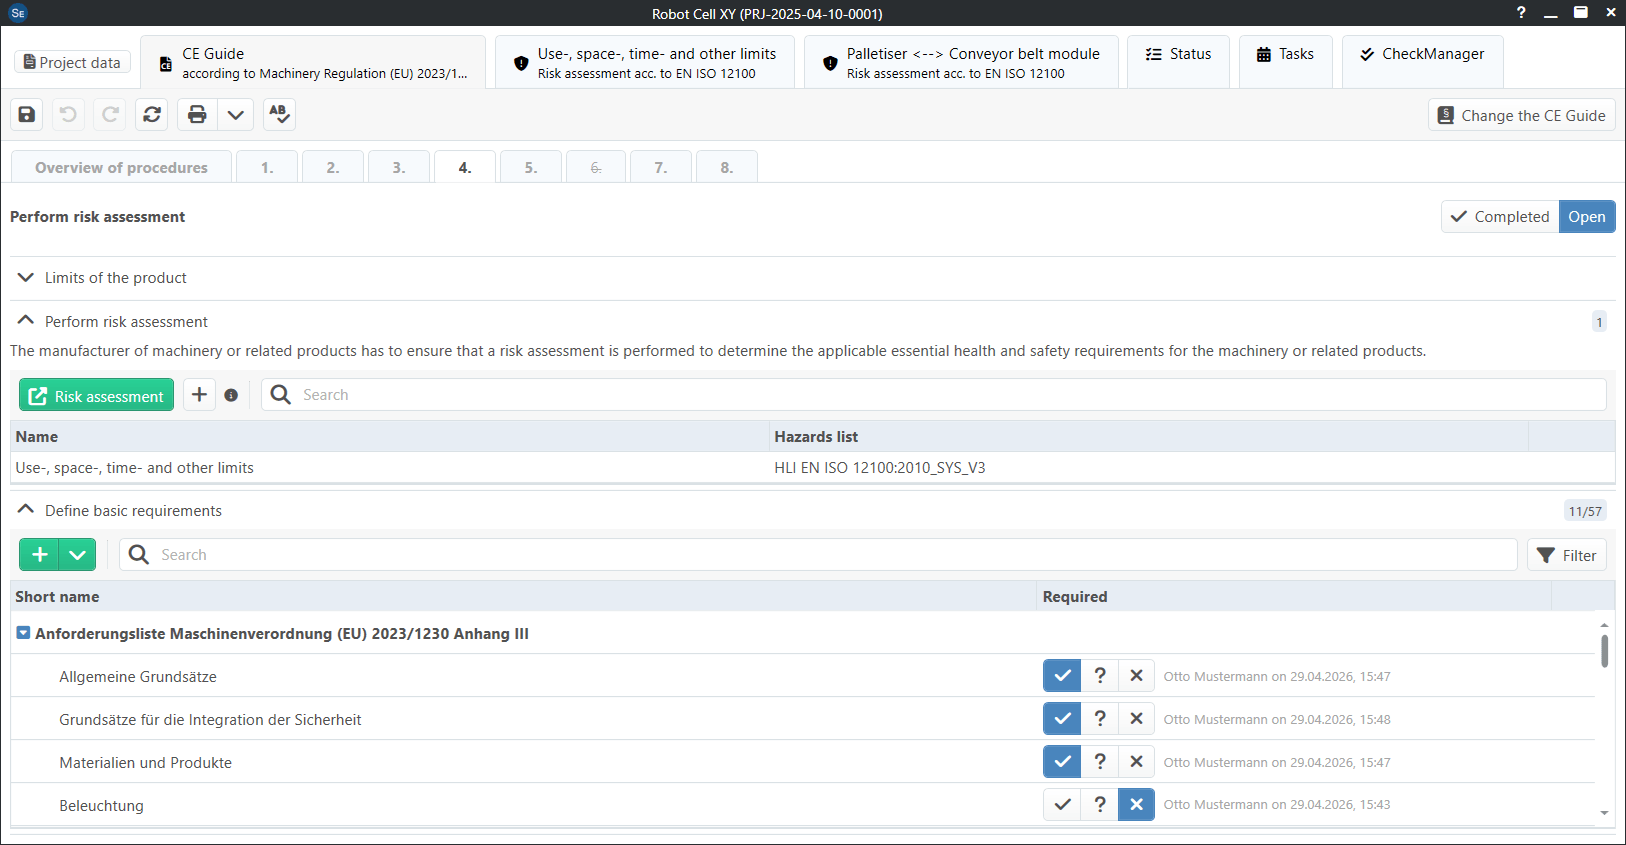The image size is (1626, 845).
Task: Toggle required check for Grundsätze für die Integration
Action: pos(1062,719)
